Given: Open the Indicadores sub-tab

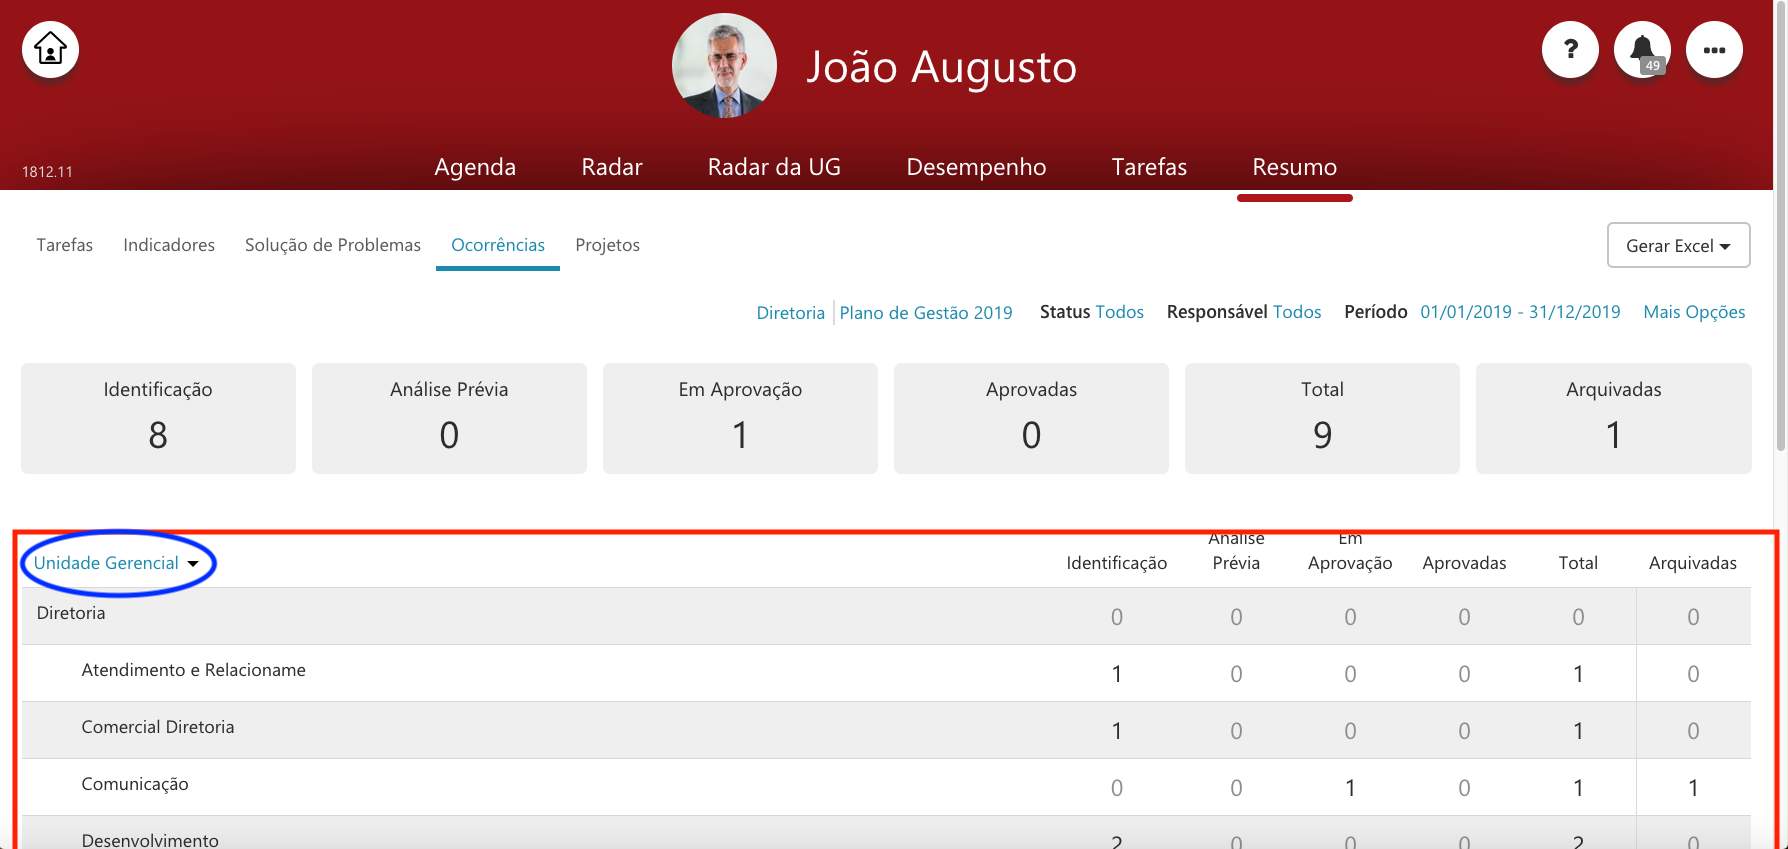Looking at the screenshot, I should (169, 245).
